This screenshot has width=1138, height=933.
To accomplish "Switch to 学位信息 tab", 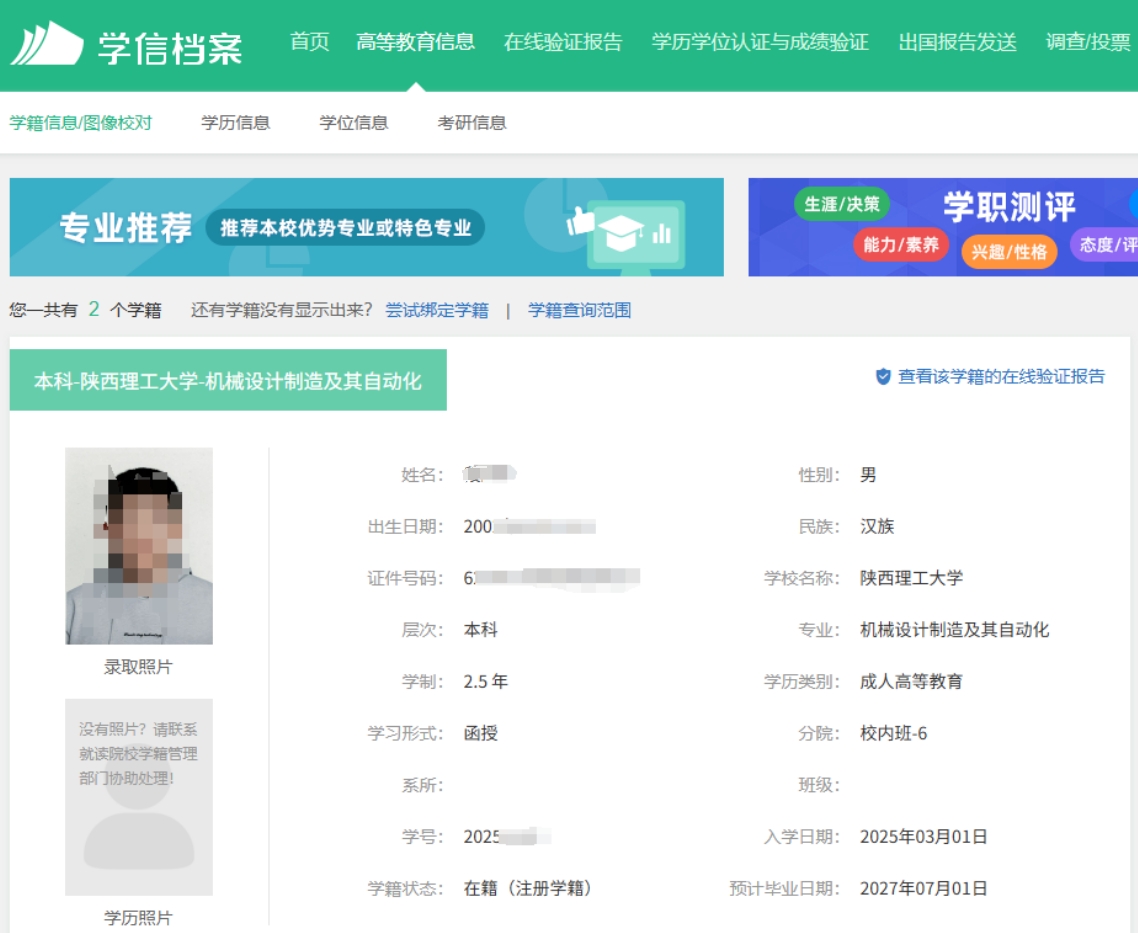I will (x=353, y=123).
